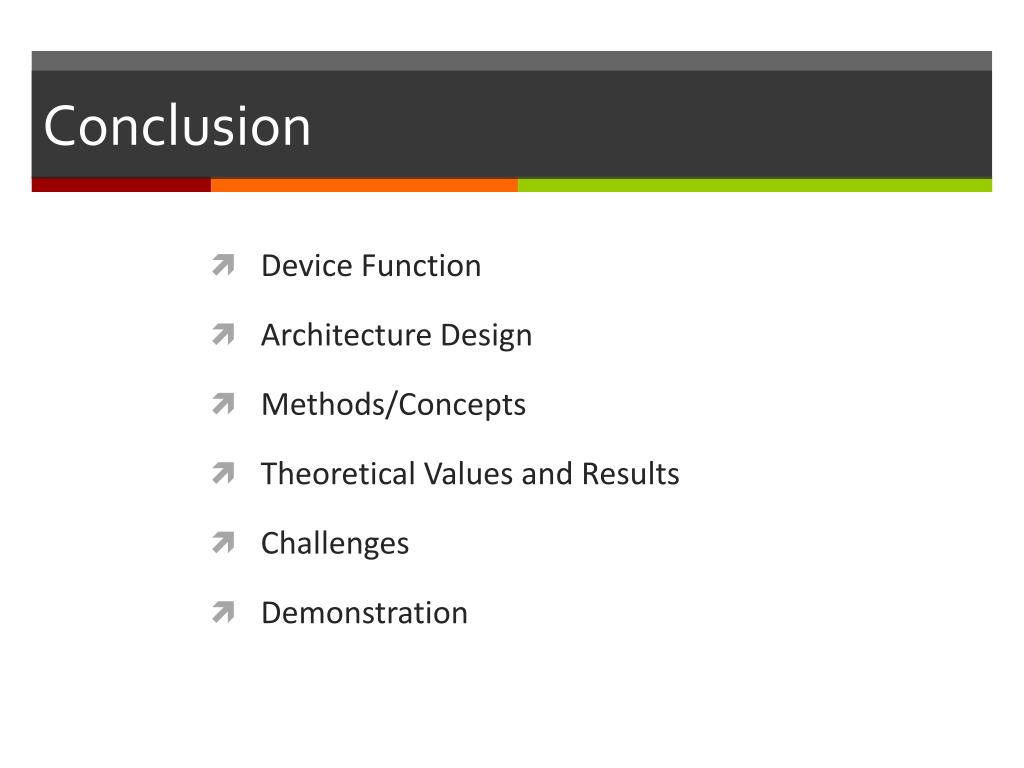Click the arrow bullet beside Challenges
The image size is (1024, 768).
tap(223, 543)
